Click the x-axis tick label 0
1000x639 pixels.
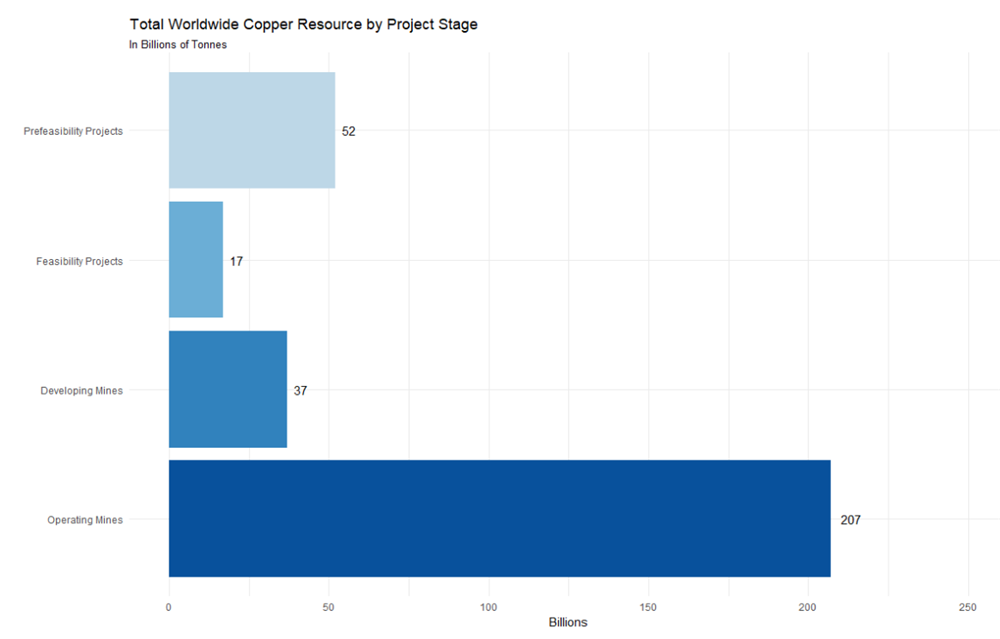point(169,607)
